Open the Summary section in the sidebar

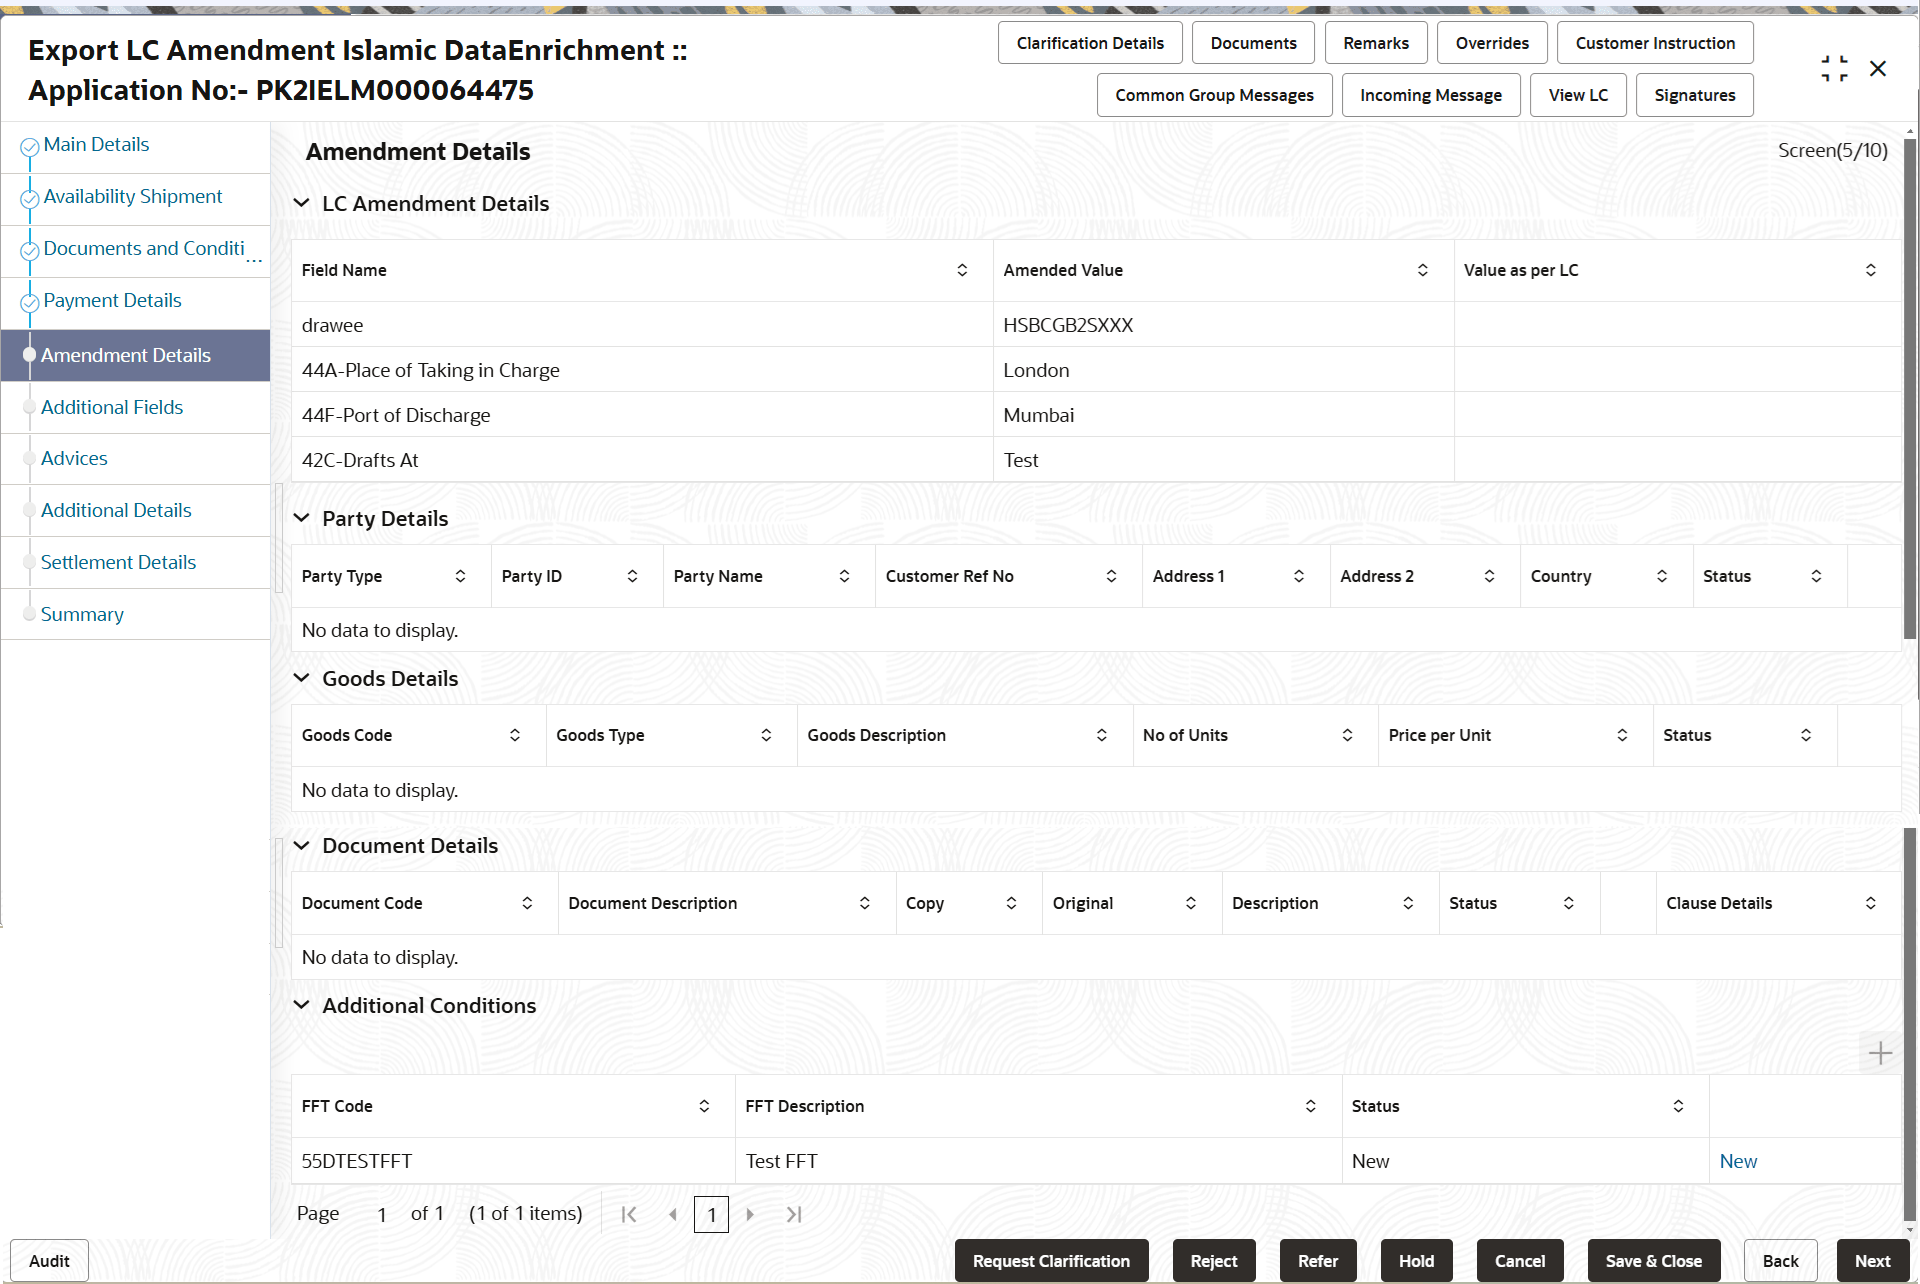coord(82,613)
